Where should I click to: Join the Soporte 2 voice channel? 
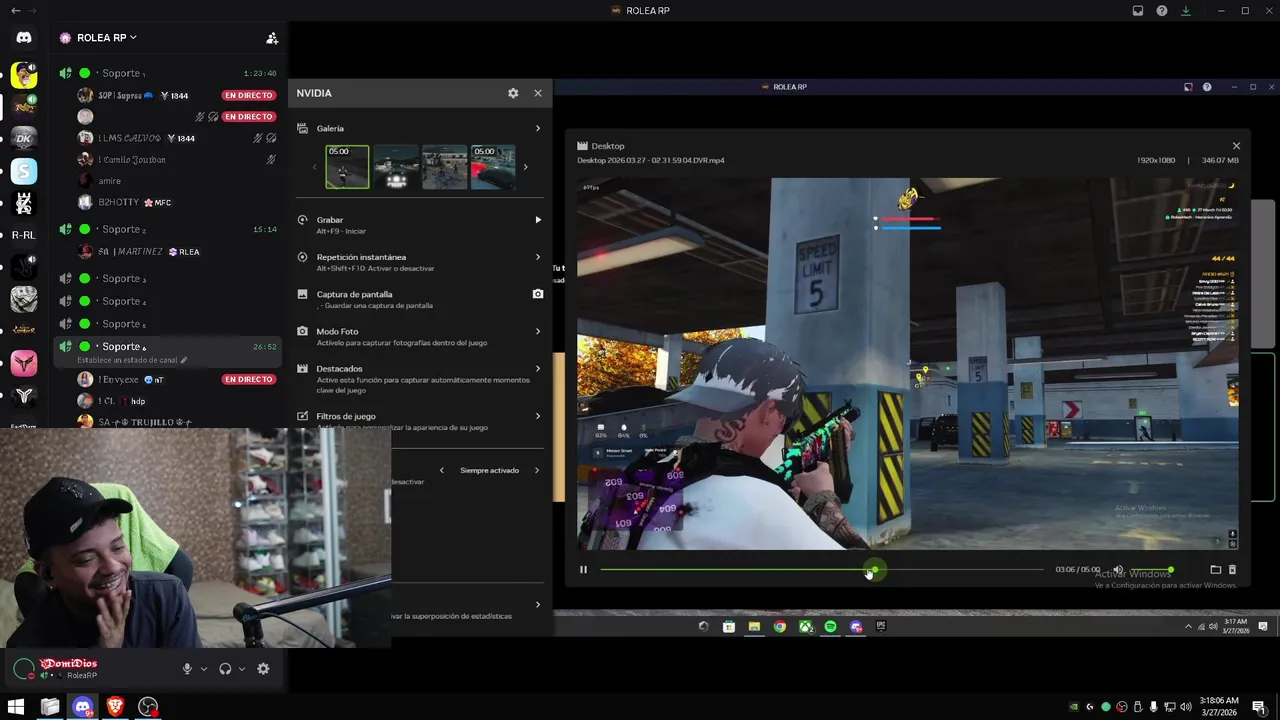click(167, 229)
